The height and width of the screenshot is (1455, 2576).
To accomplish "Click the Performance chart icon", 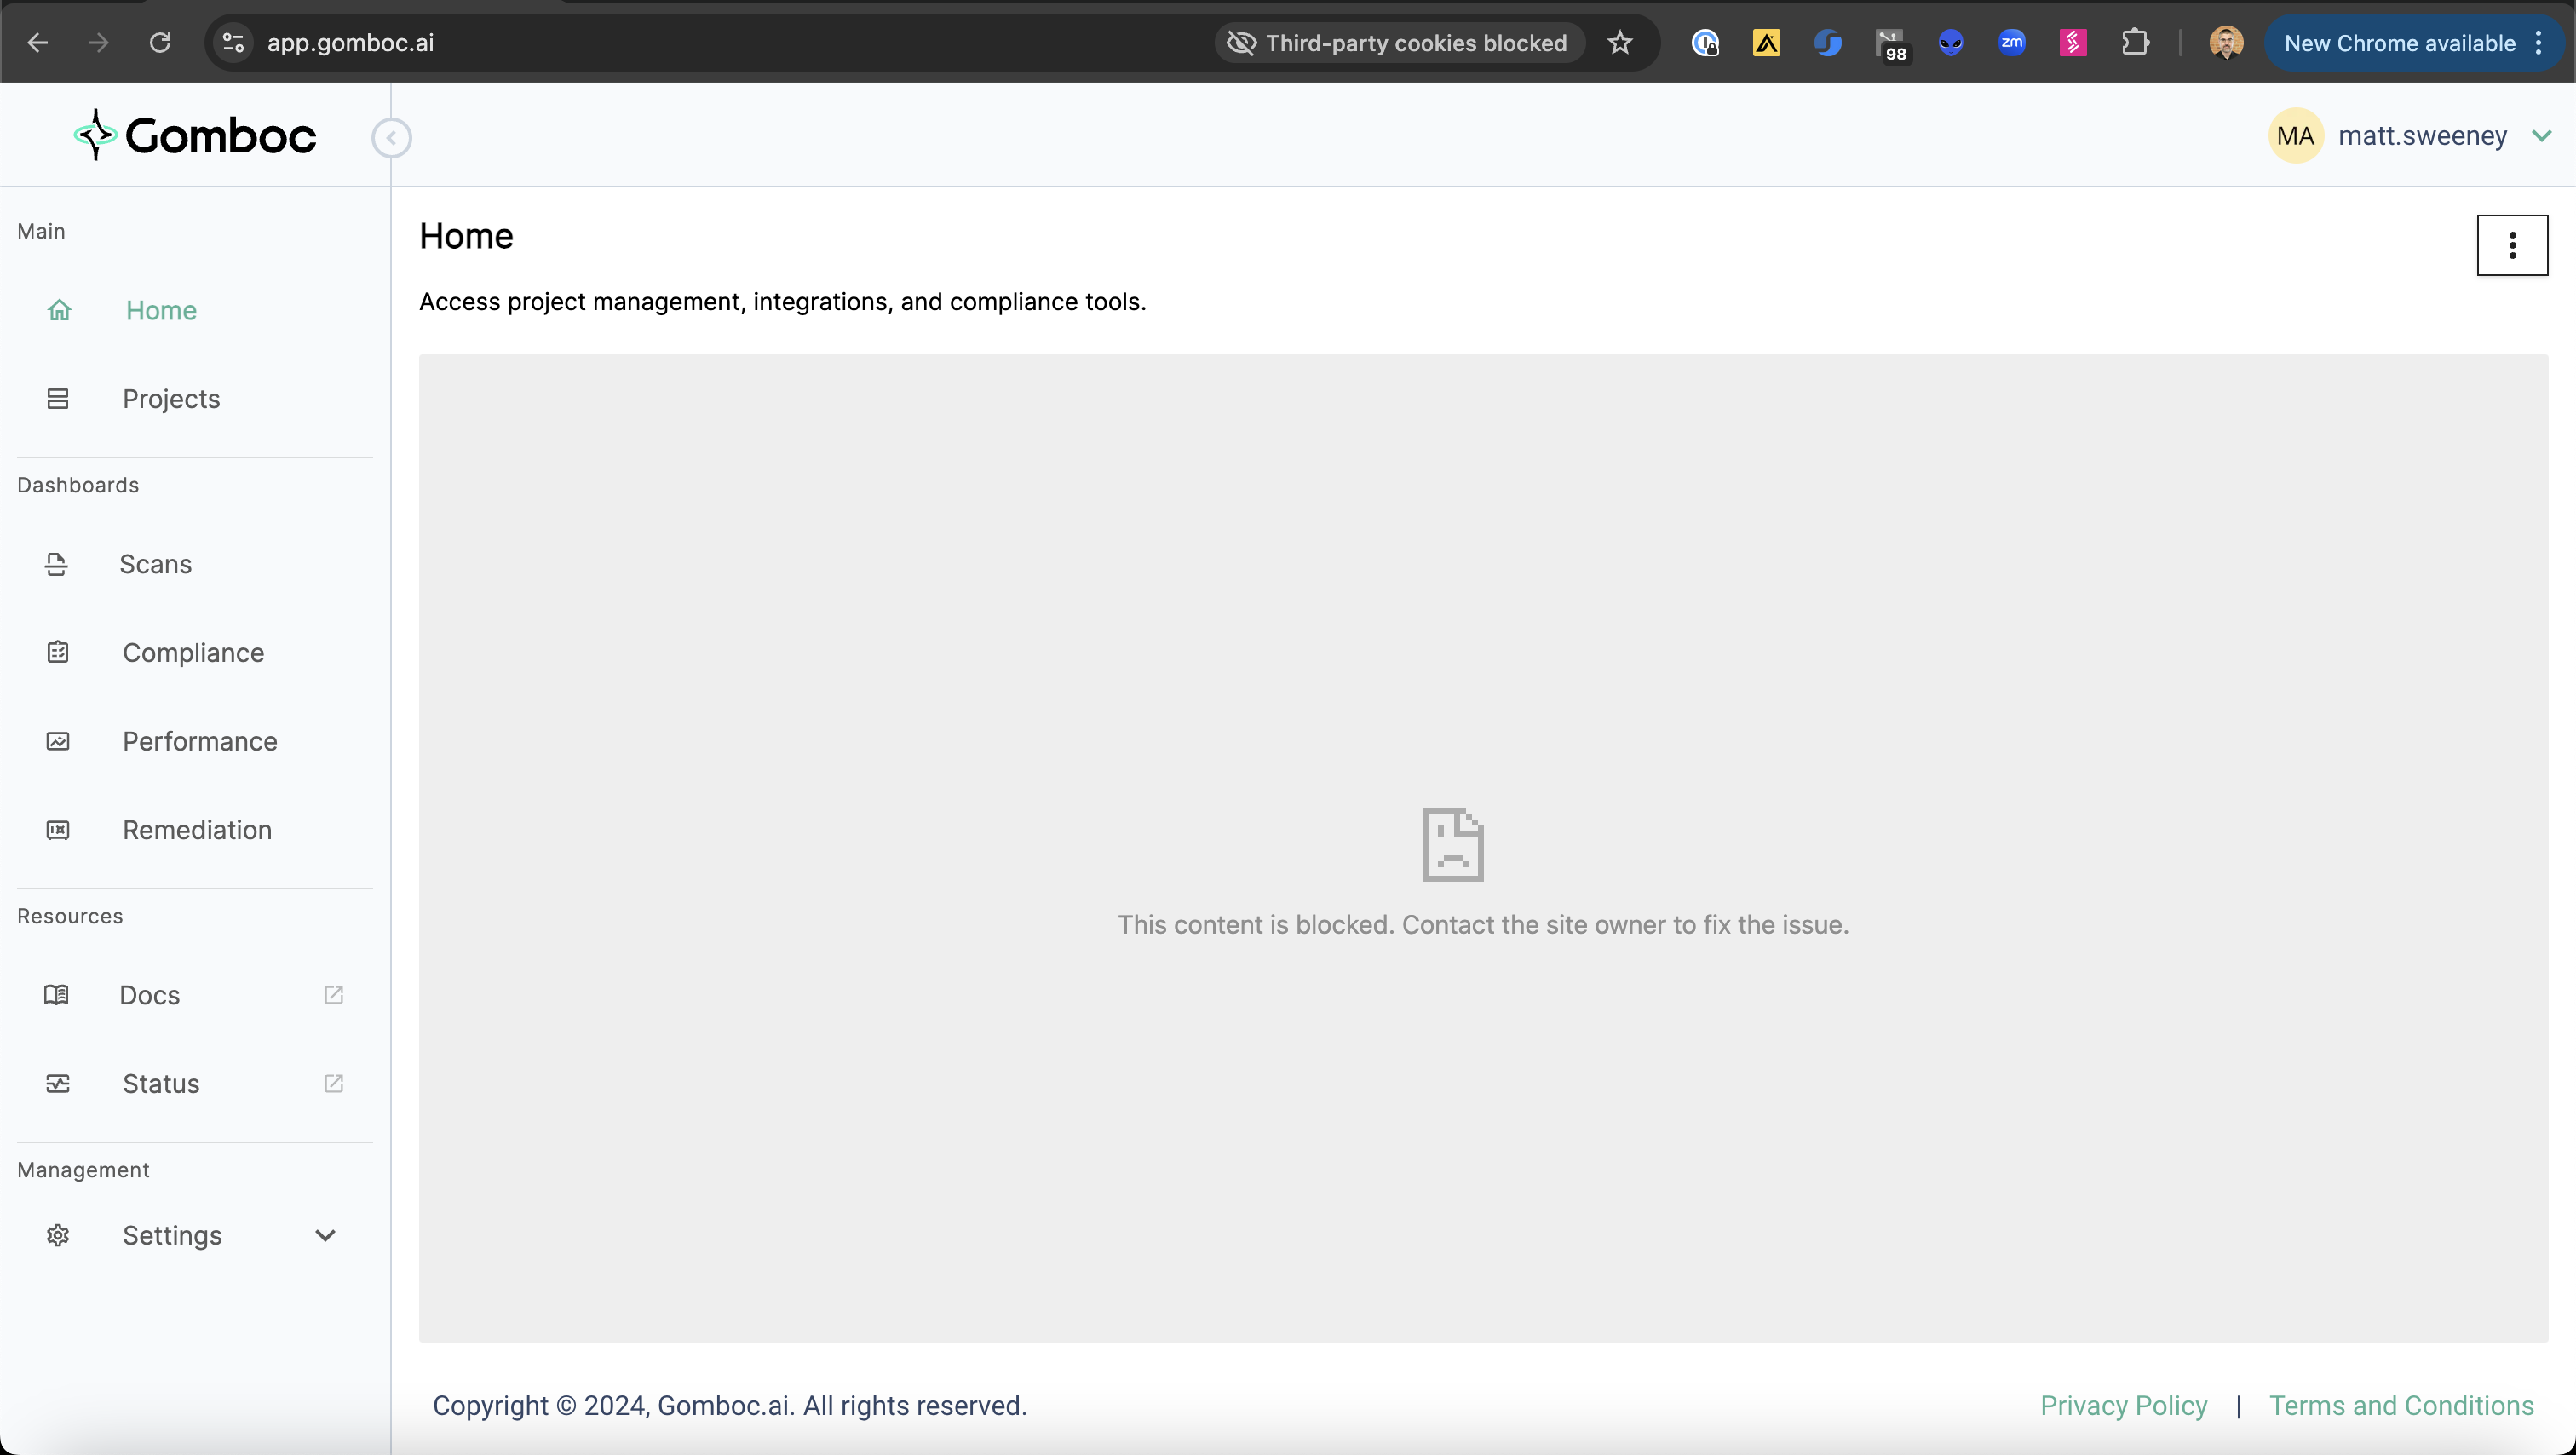I will 58,741.
